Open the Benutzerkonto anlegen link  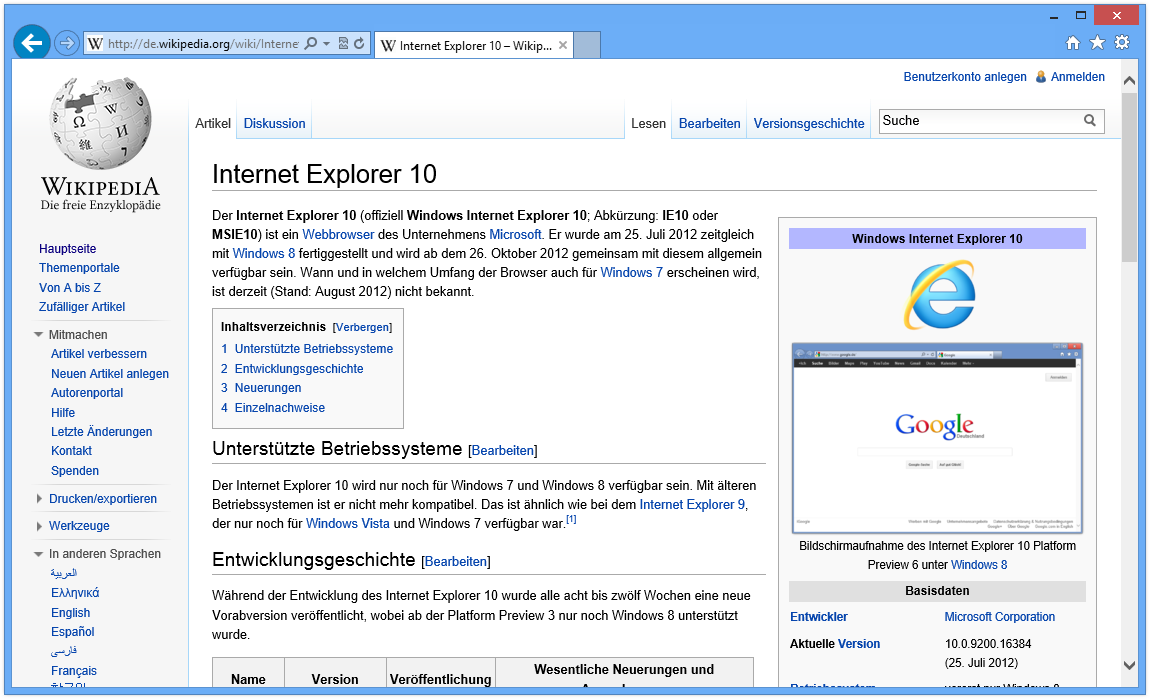pyautogui.click(x=965, y=76)
